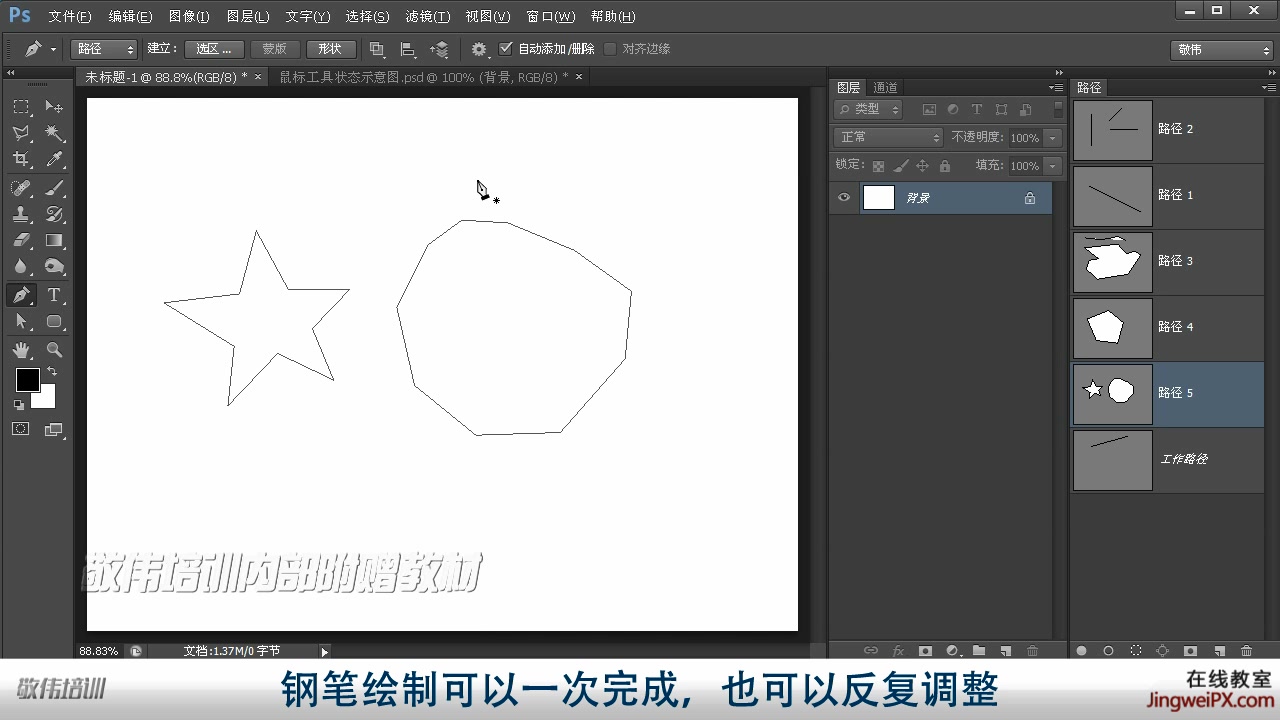Select the Brush tool
Screen dimensions: 1280x720
[x=55, y=186]
